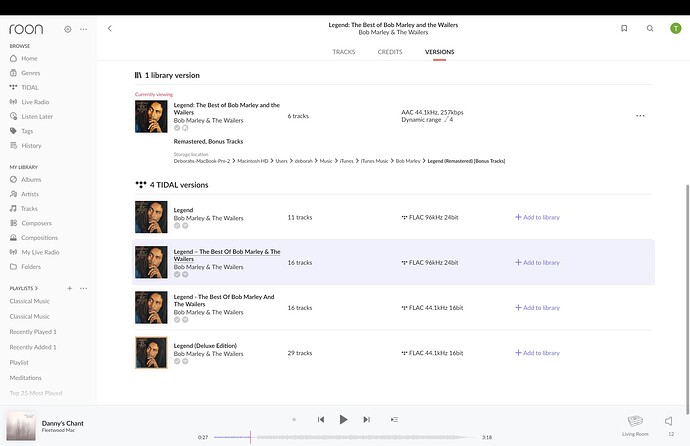Image resolution: width=690 pixels, height=446 pixels.
Task: Open the play queue icon
Action: pyautogui.click(x=394, y=420)
